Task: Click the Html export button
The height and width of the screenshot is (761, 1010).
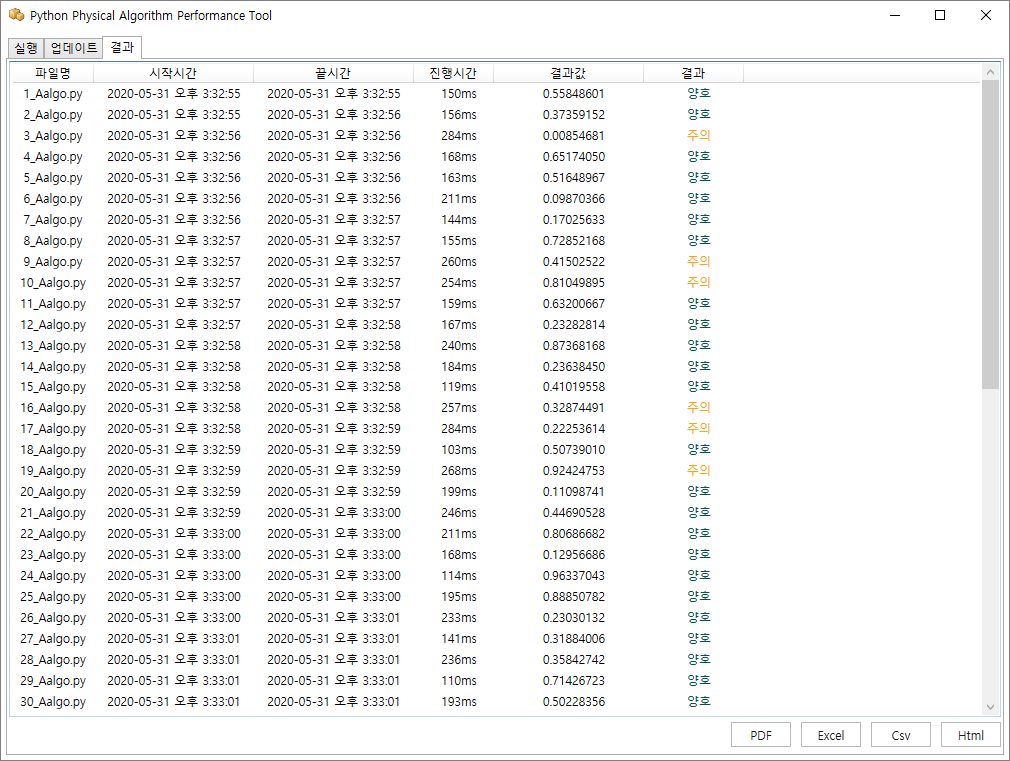Action: [x=971, y=735]
